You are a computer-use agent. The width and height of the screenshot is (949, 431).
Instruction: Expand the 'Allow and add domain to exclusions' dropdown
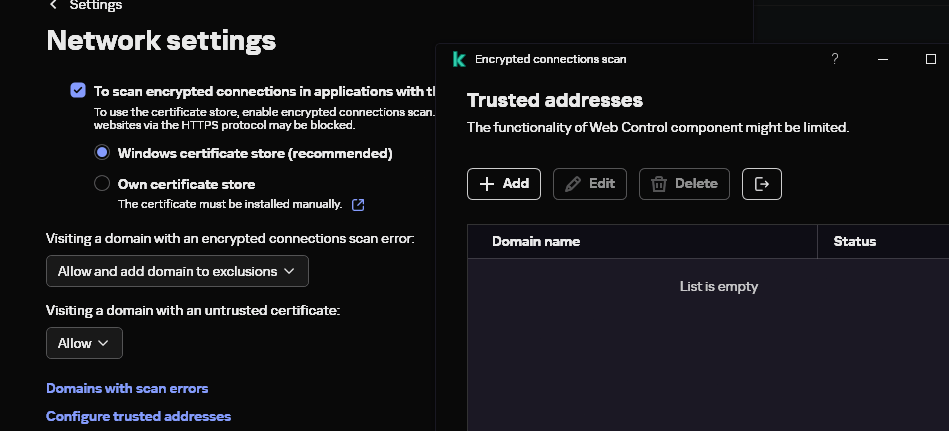pyautogui.click(x=177, y=271)
